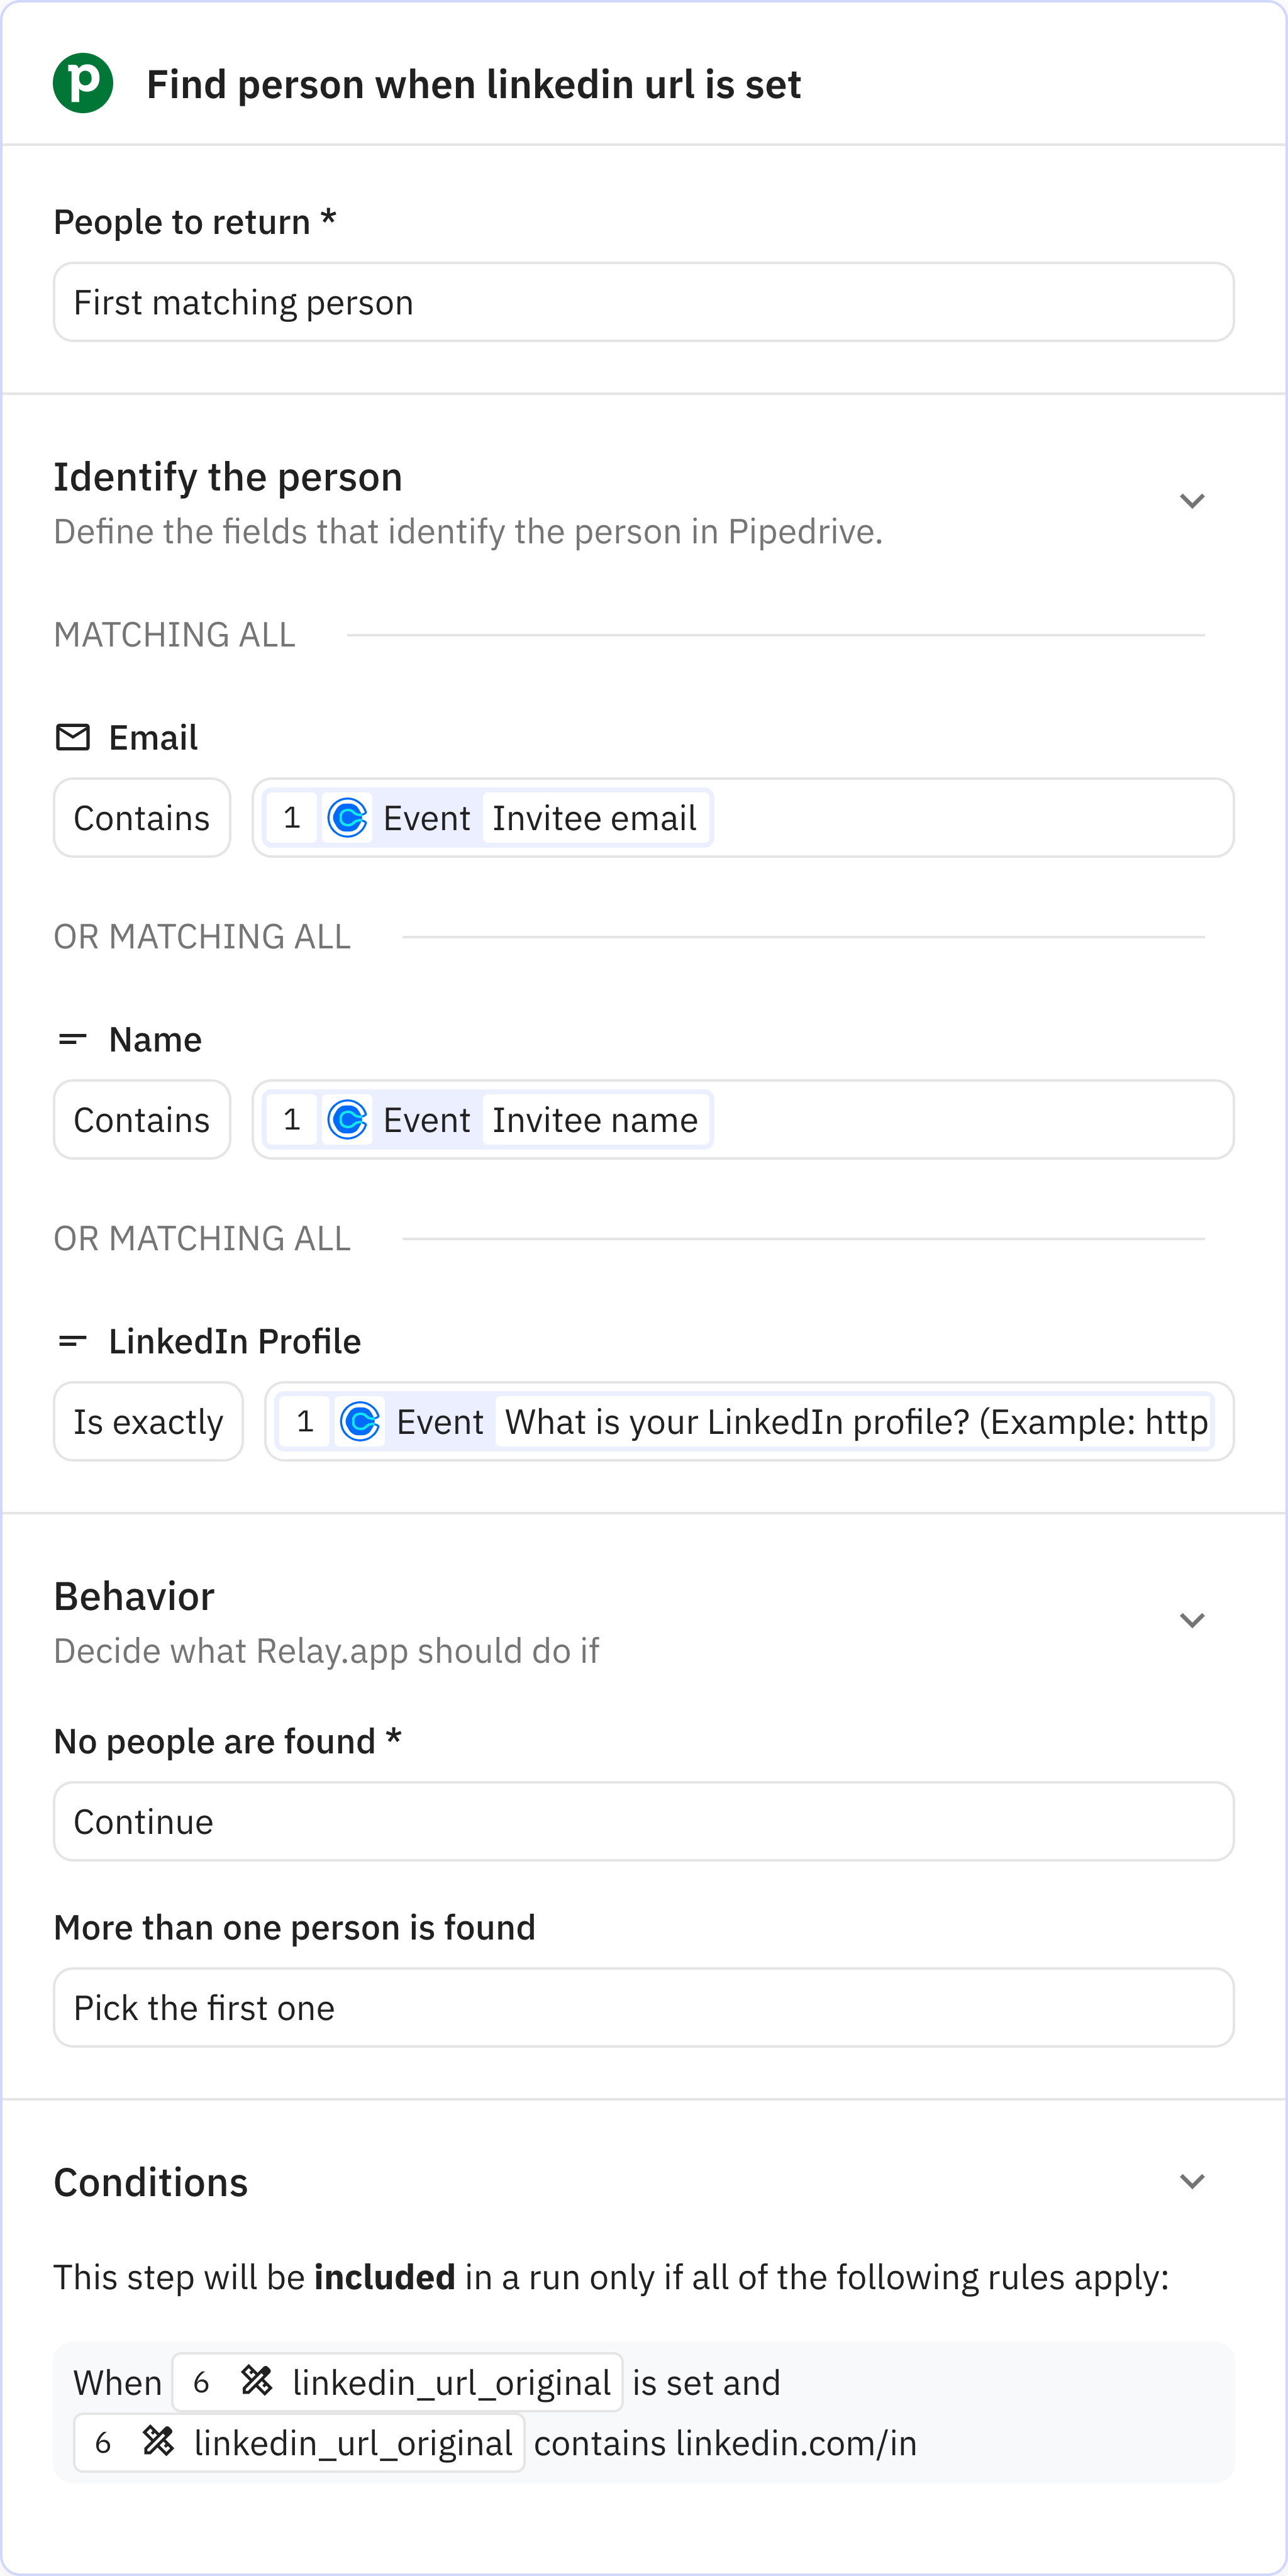The image size is (1288, 2576).
Task: Click linkedin_url_original chip before 'contains linkedin.com/in'
Action: [x=299, y=2443]
